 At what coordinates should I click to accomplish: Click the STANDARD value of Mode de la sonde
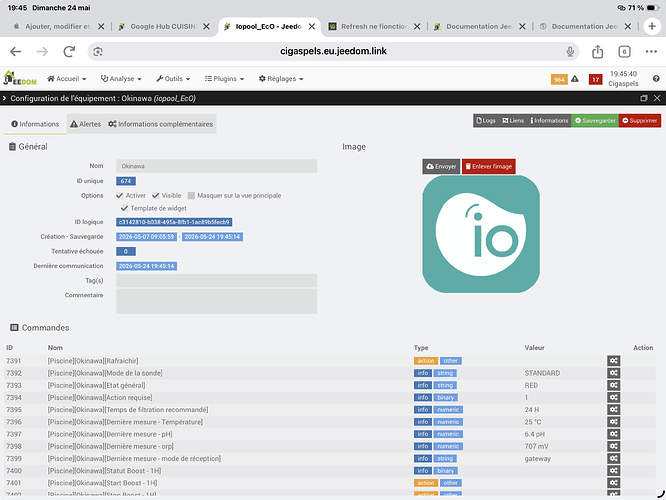(542, 373)
